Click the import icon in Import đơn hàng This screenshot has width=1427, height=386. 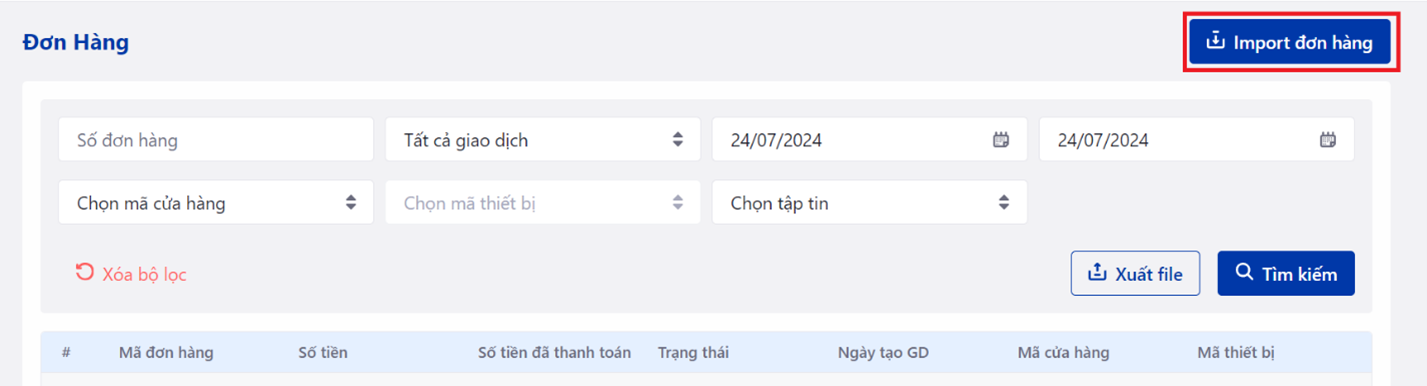(x=1216, y=42)
